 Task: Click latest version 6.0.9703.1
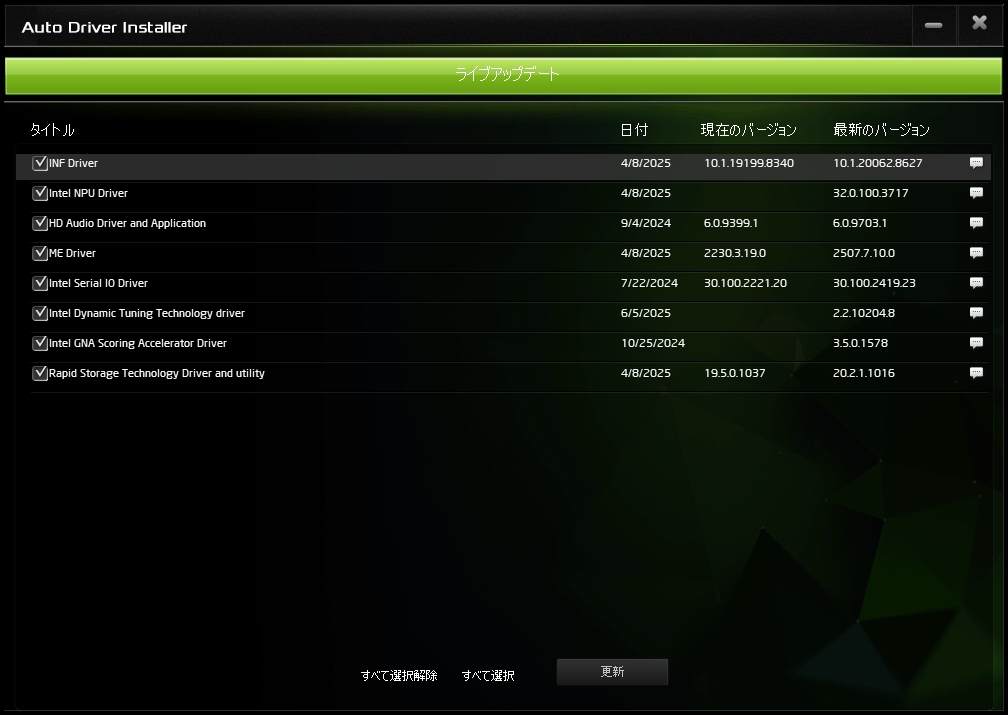click(x=860, y=223)
